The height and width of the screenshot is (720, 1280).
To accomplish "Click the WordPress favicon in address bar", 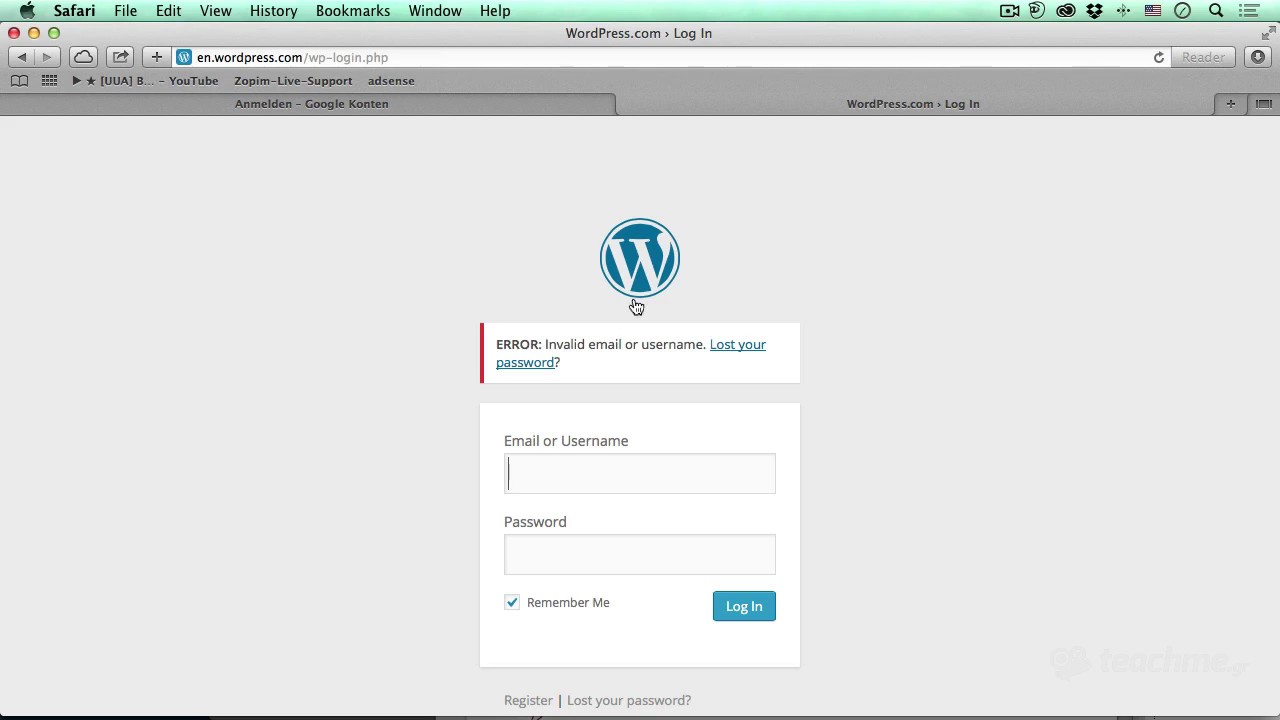I will pos(184,57).
